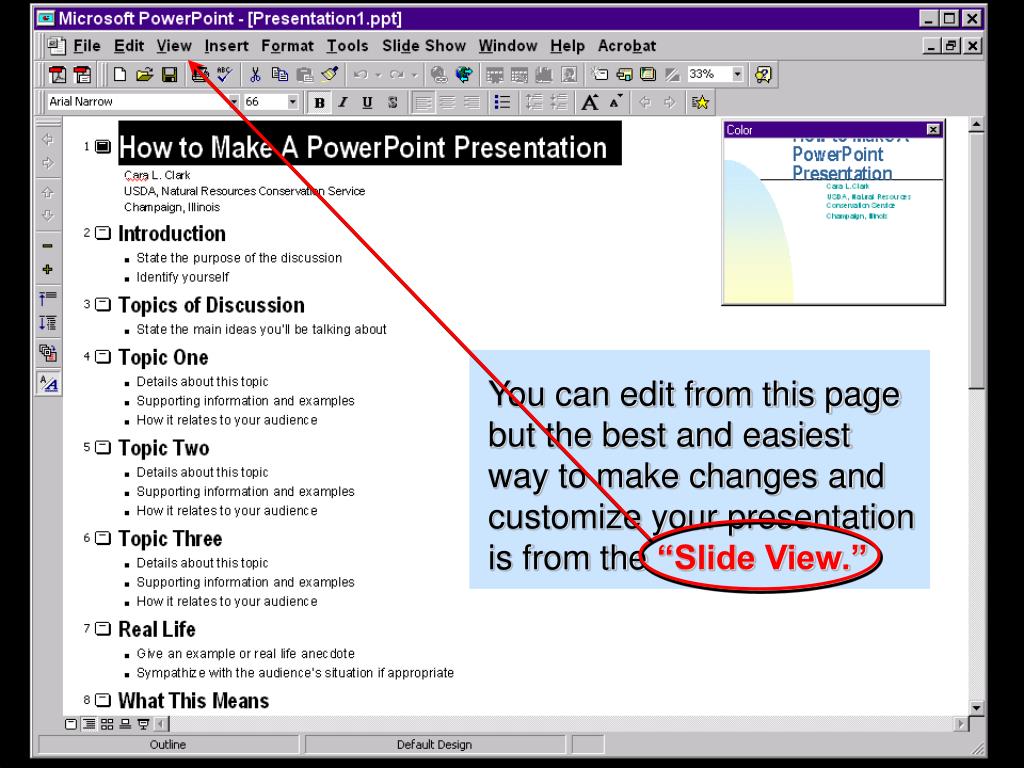The height and width of the screenshot is (768, 1024).
Task: Open the Insert menu
Action: click(x=226, y=46)
